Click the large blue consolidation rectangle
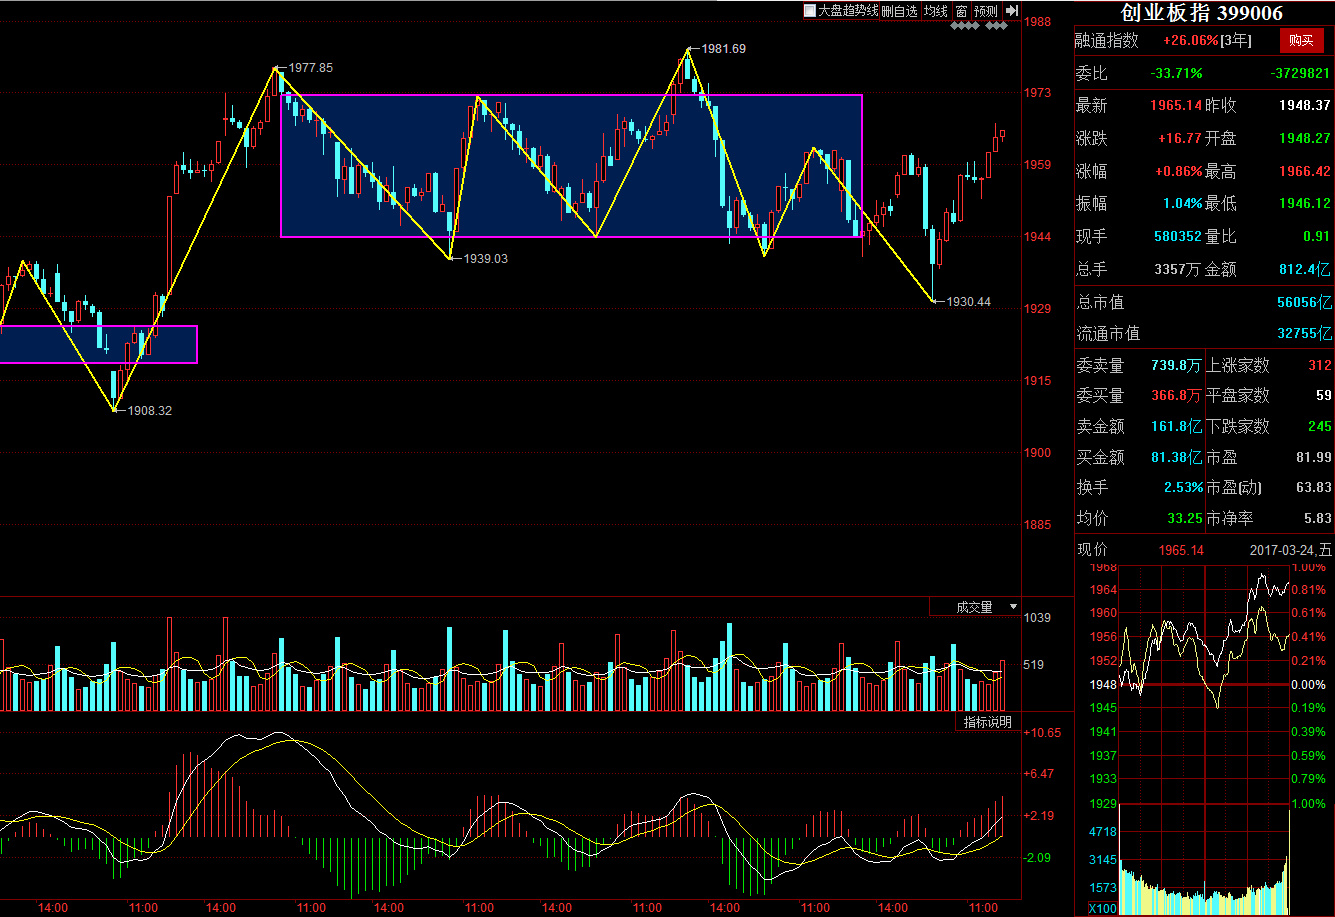Viewport: 1335px width, 917px height. (x=571, y=166)
